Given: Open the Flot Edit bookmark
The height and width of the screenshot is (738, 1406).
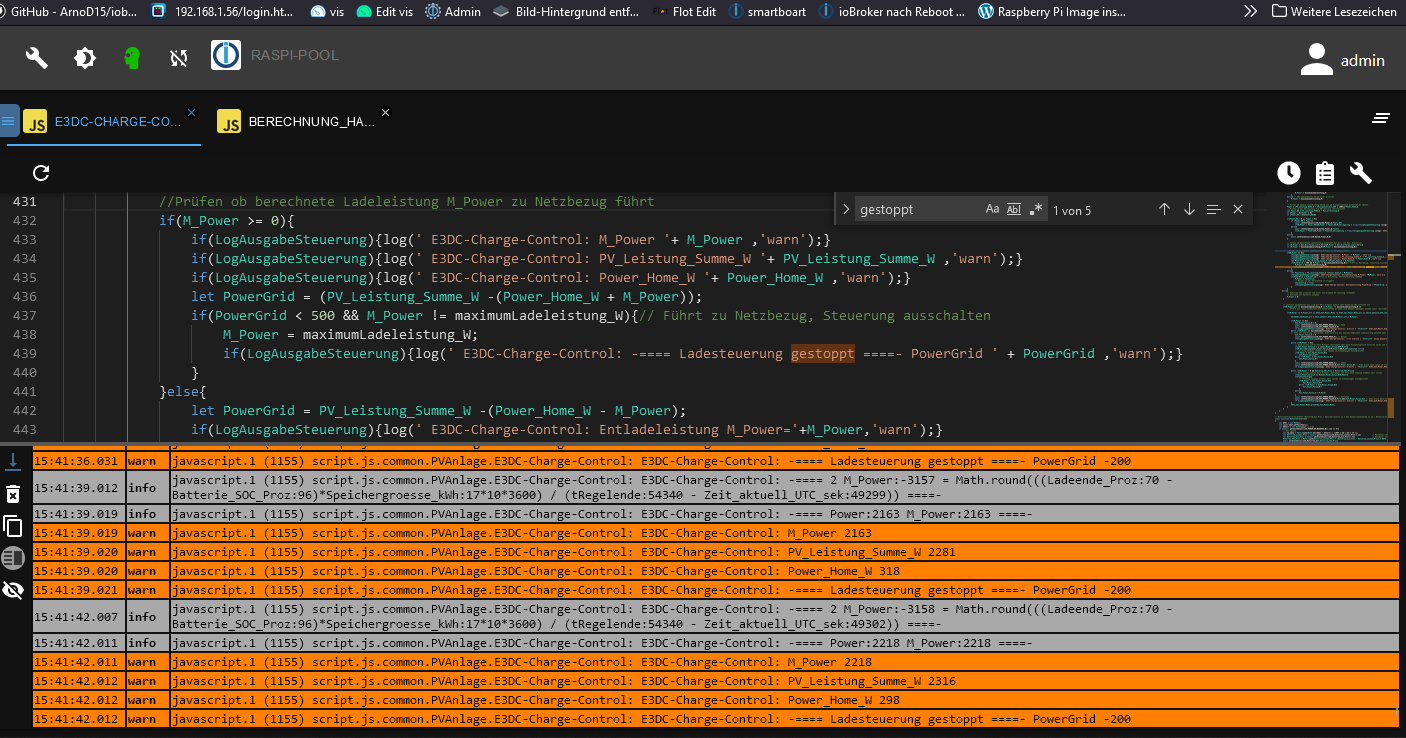Looking at the screenshot, I should (684, 12).
